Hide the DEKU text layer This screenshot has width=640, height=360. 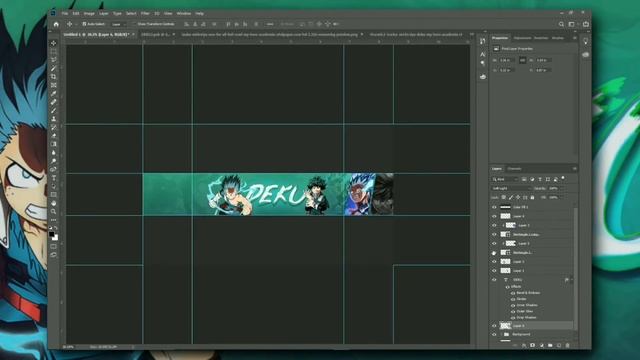pyautogui.click(x=494, y=280)
